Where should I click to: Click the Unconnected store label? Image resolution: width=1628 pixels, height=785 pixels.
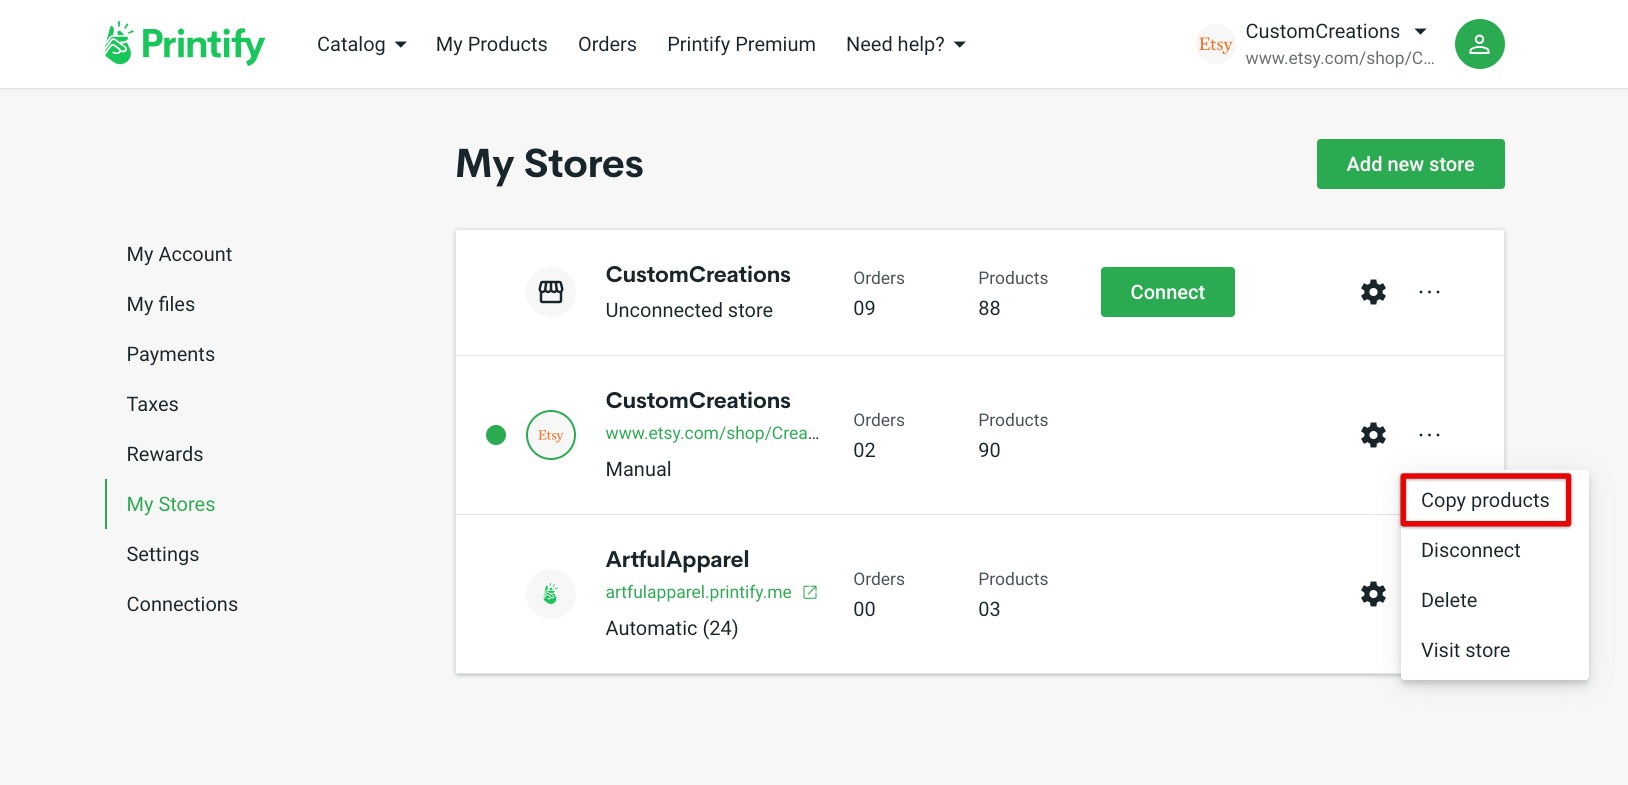[689, 310]
